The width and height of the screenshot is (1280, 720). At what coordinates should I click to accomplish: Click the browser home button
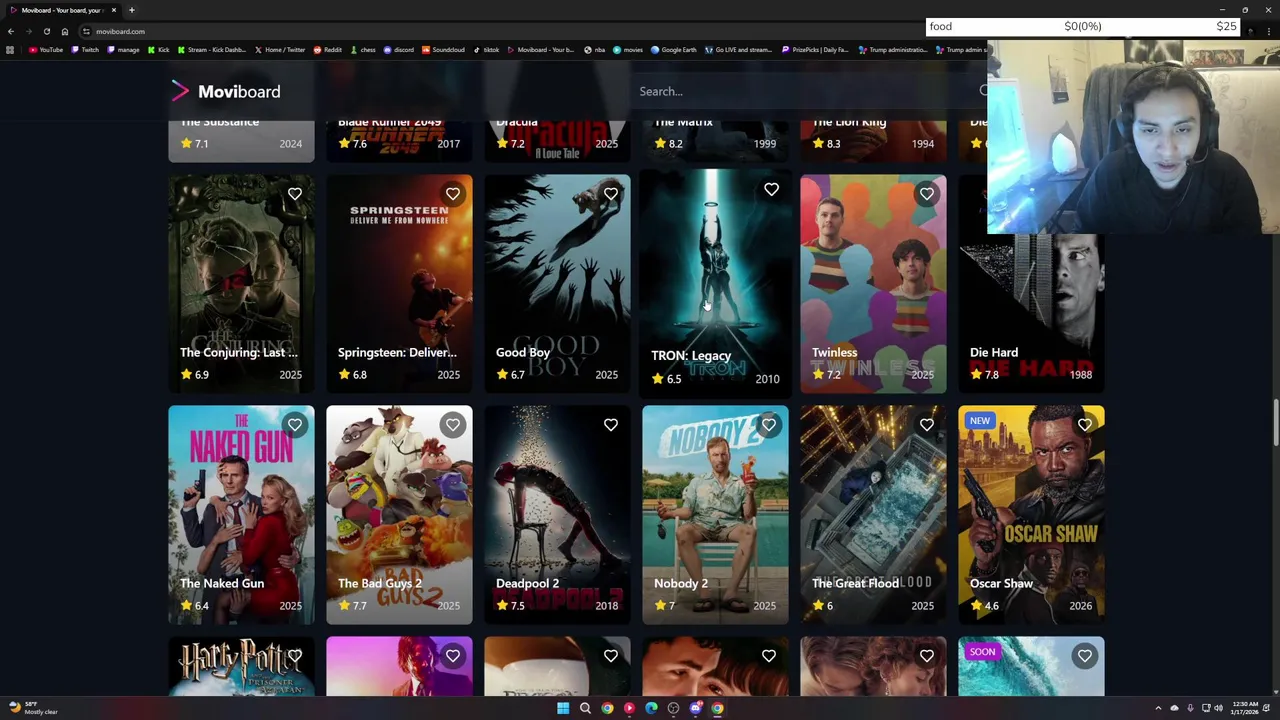click(65, 31)
